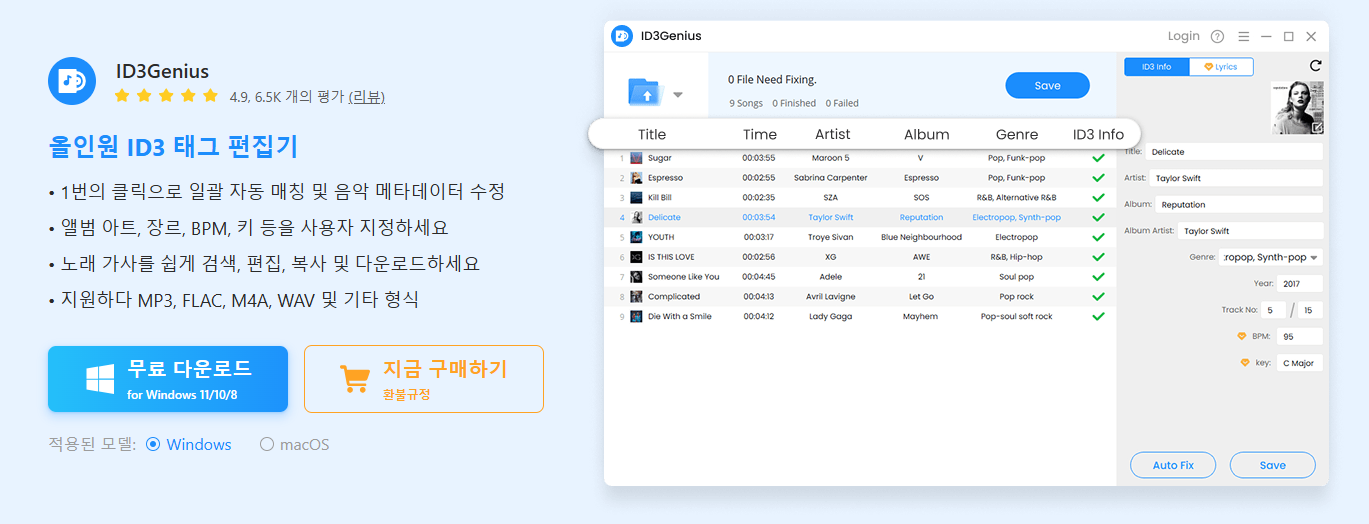Switch to the Lyrics tab
The width and height of the screenshot is (1369, 524).
(x=1221, y=67)
